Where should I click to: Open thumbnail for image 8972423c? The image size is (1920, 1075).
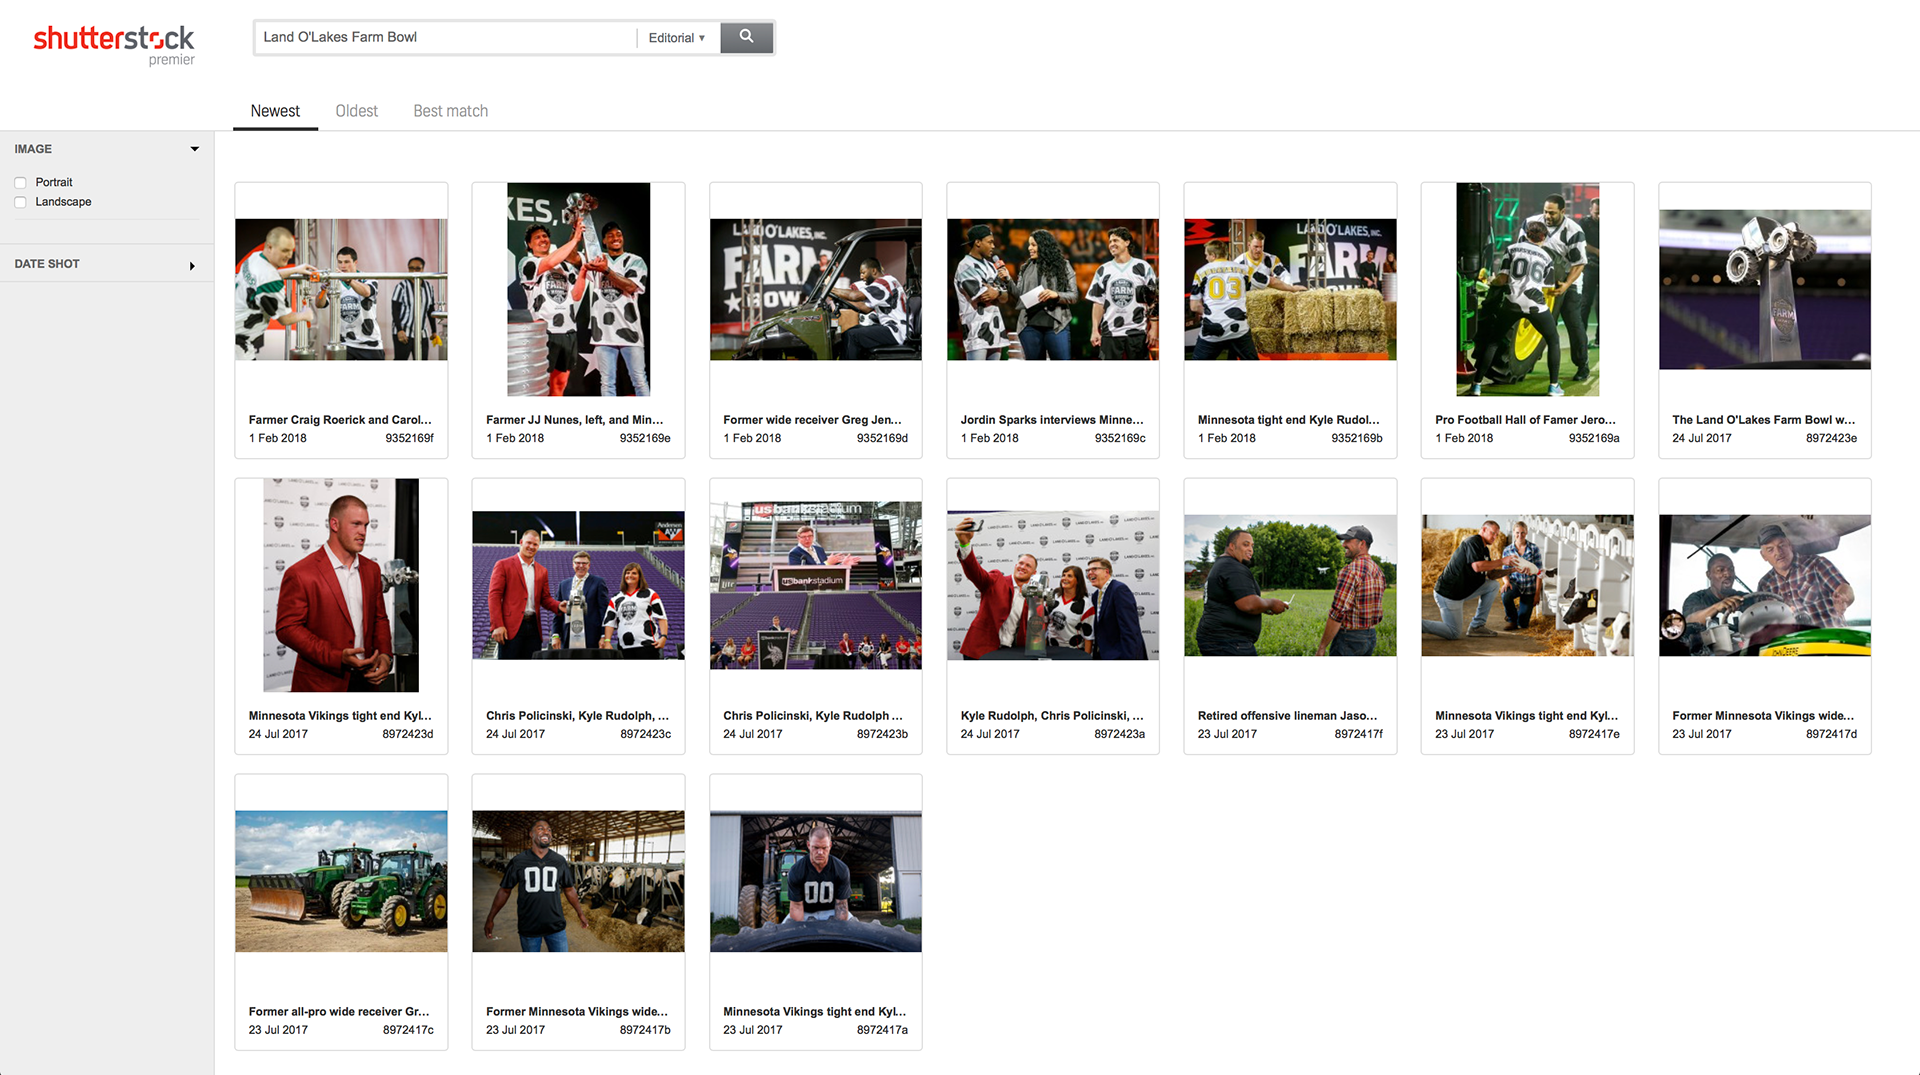578,585
